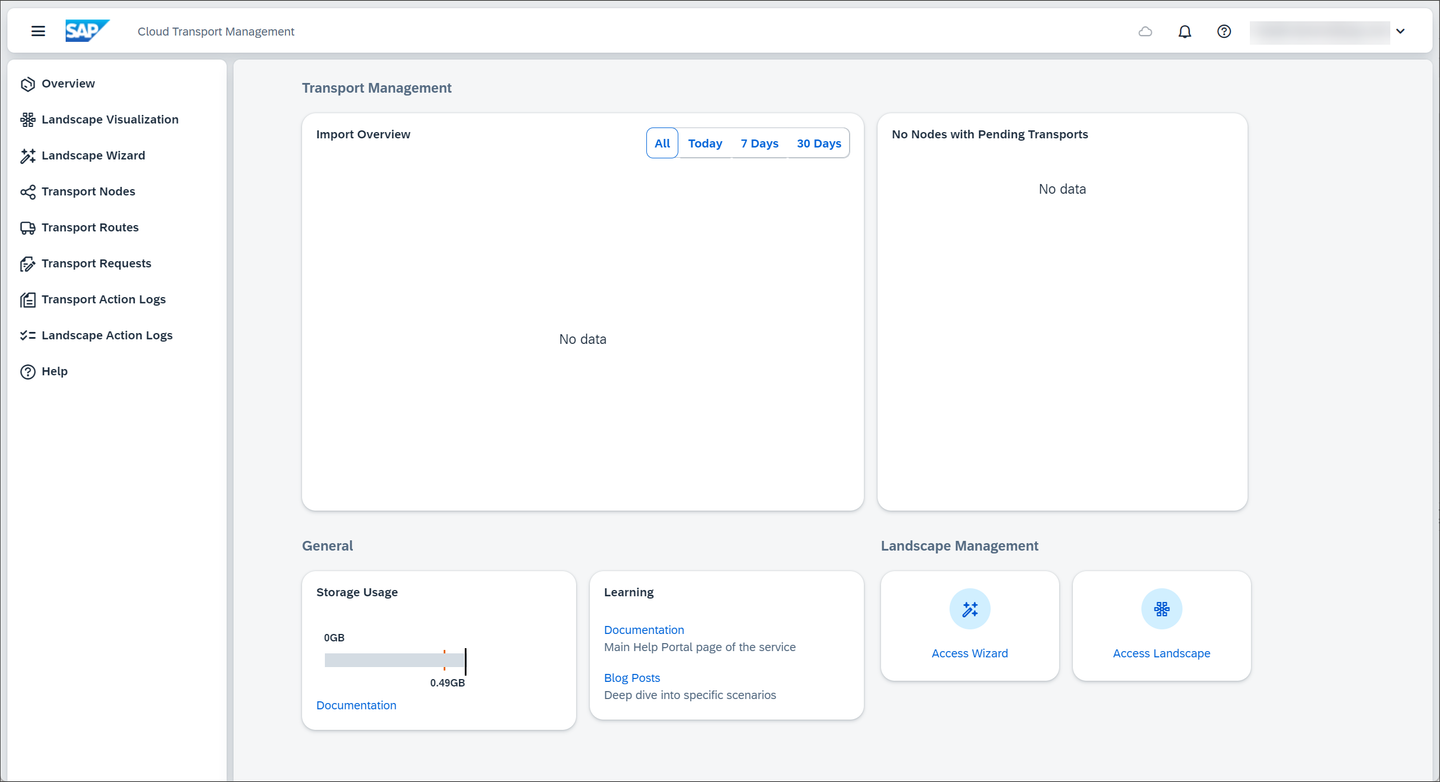
Task: Click the Access Wizard link text
Action: point(970,654)
